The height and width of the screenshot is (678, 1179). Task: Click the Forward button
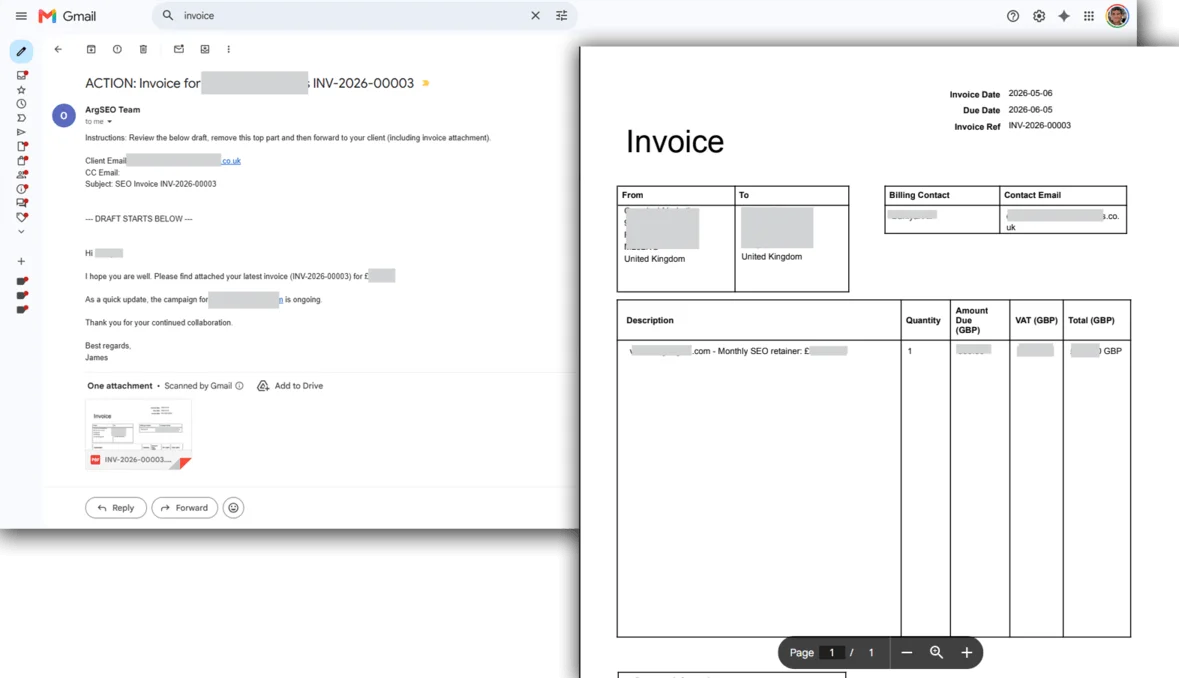click(x=184, y=508)
